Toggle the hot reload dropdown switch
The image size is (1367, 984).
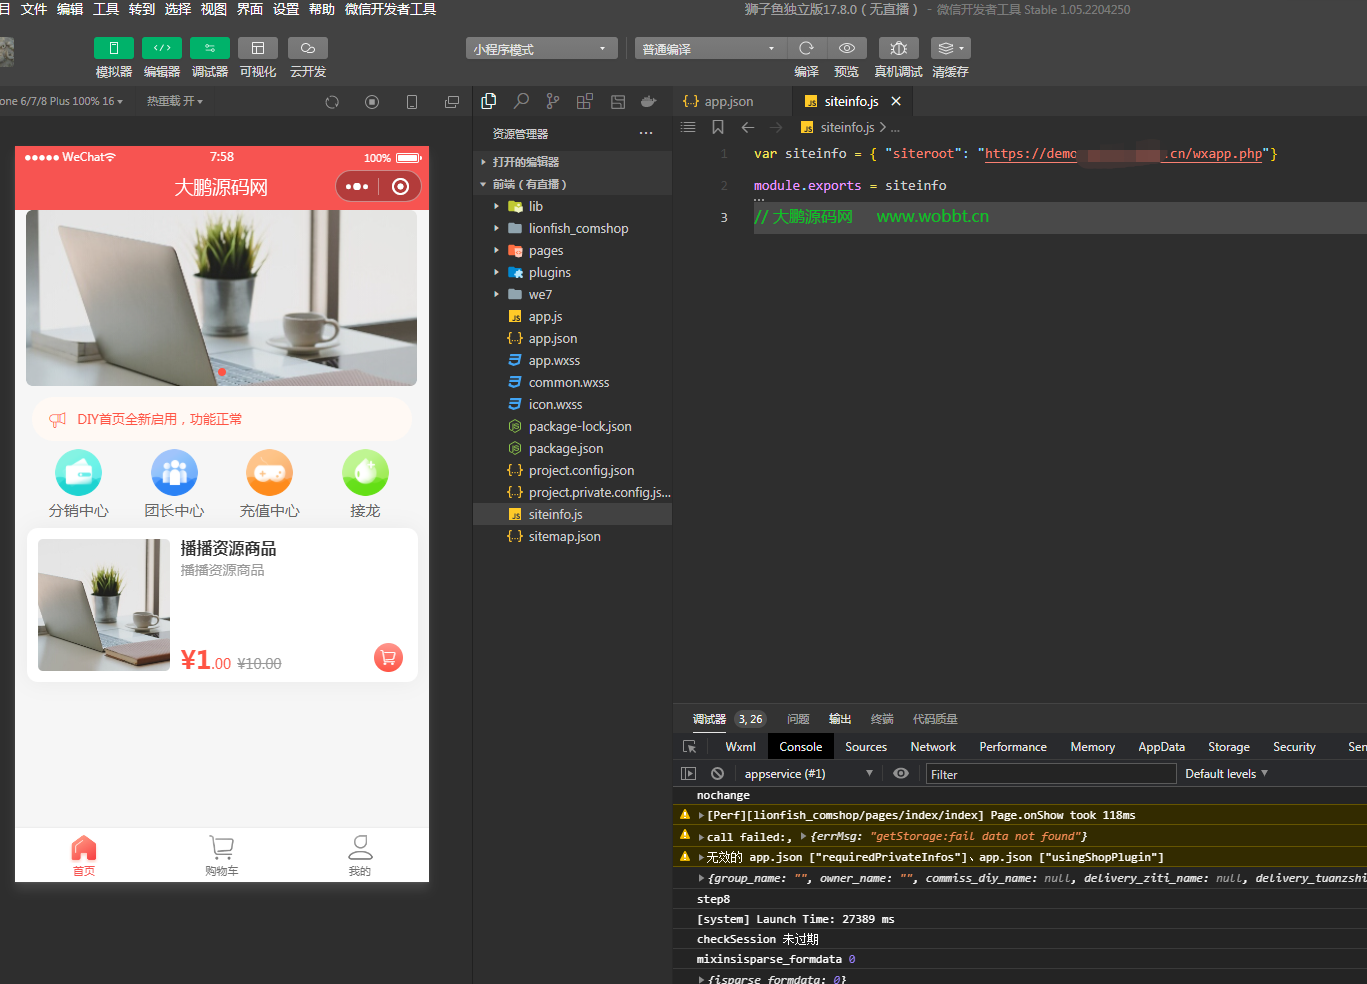tap(175, 101)
